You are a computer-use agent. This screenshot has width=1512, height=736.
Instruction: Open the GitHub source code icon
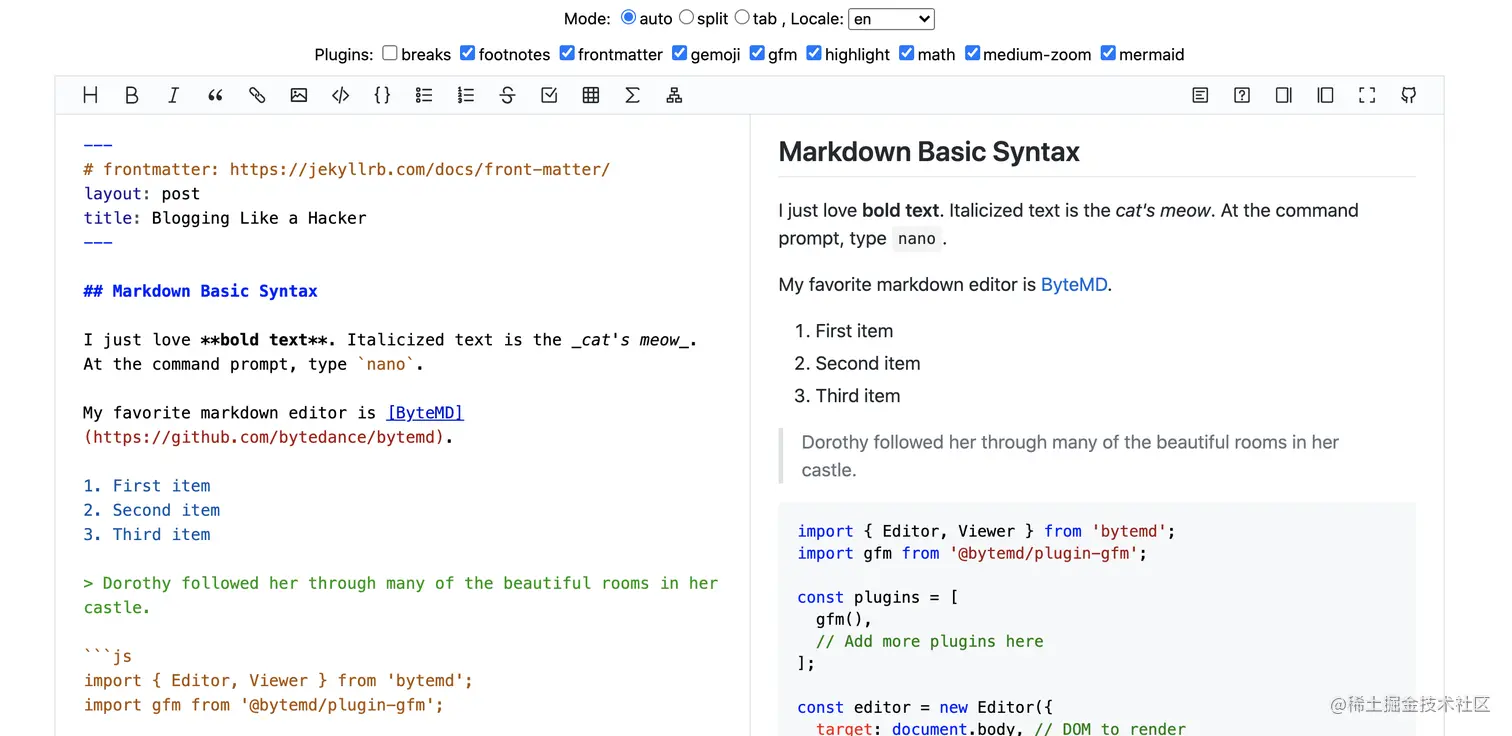(1409, 95)
